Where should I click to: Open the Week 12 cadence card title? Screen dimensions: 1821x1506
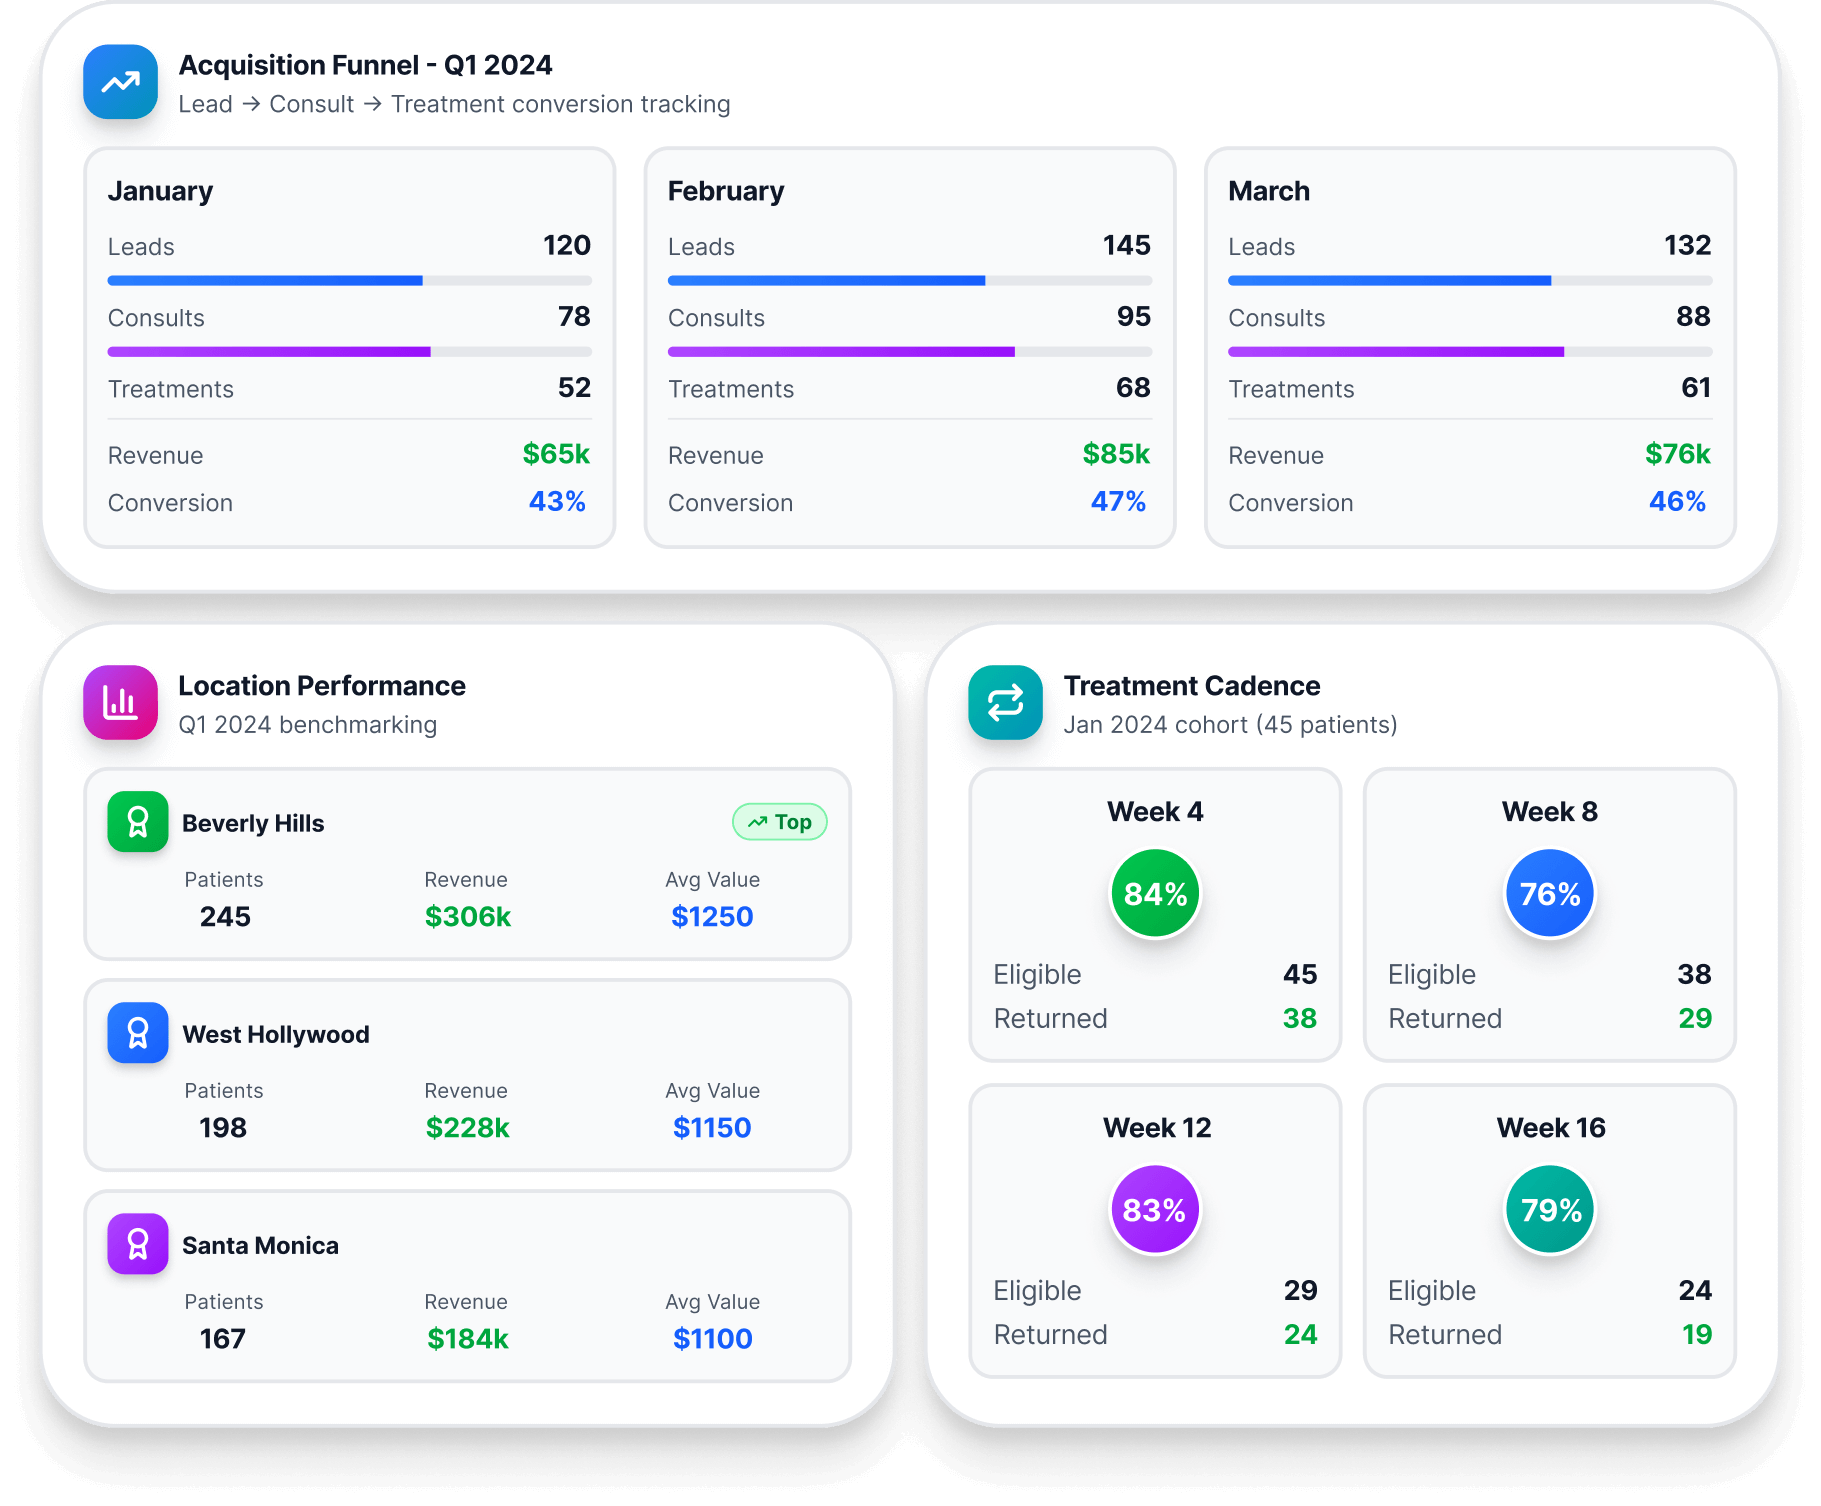point(1156,1128)
